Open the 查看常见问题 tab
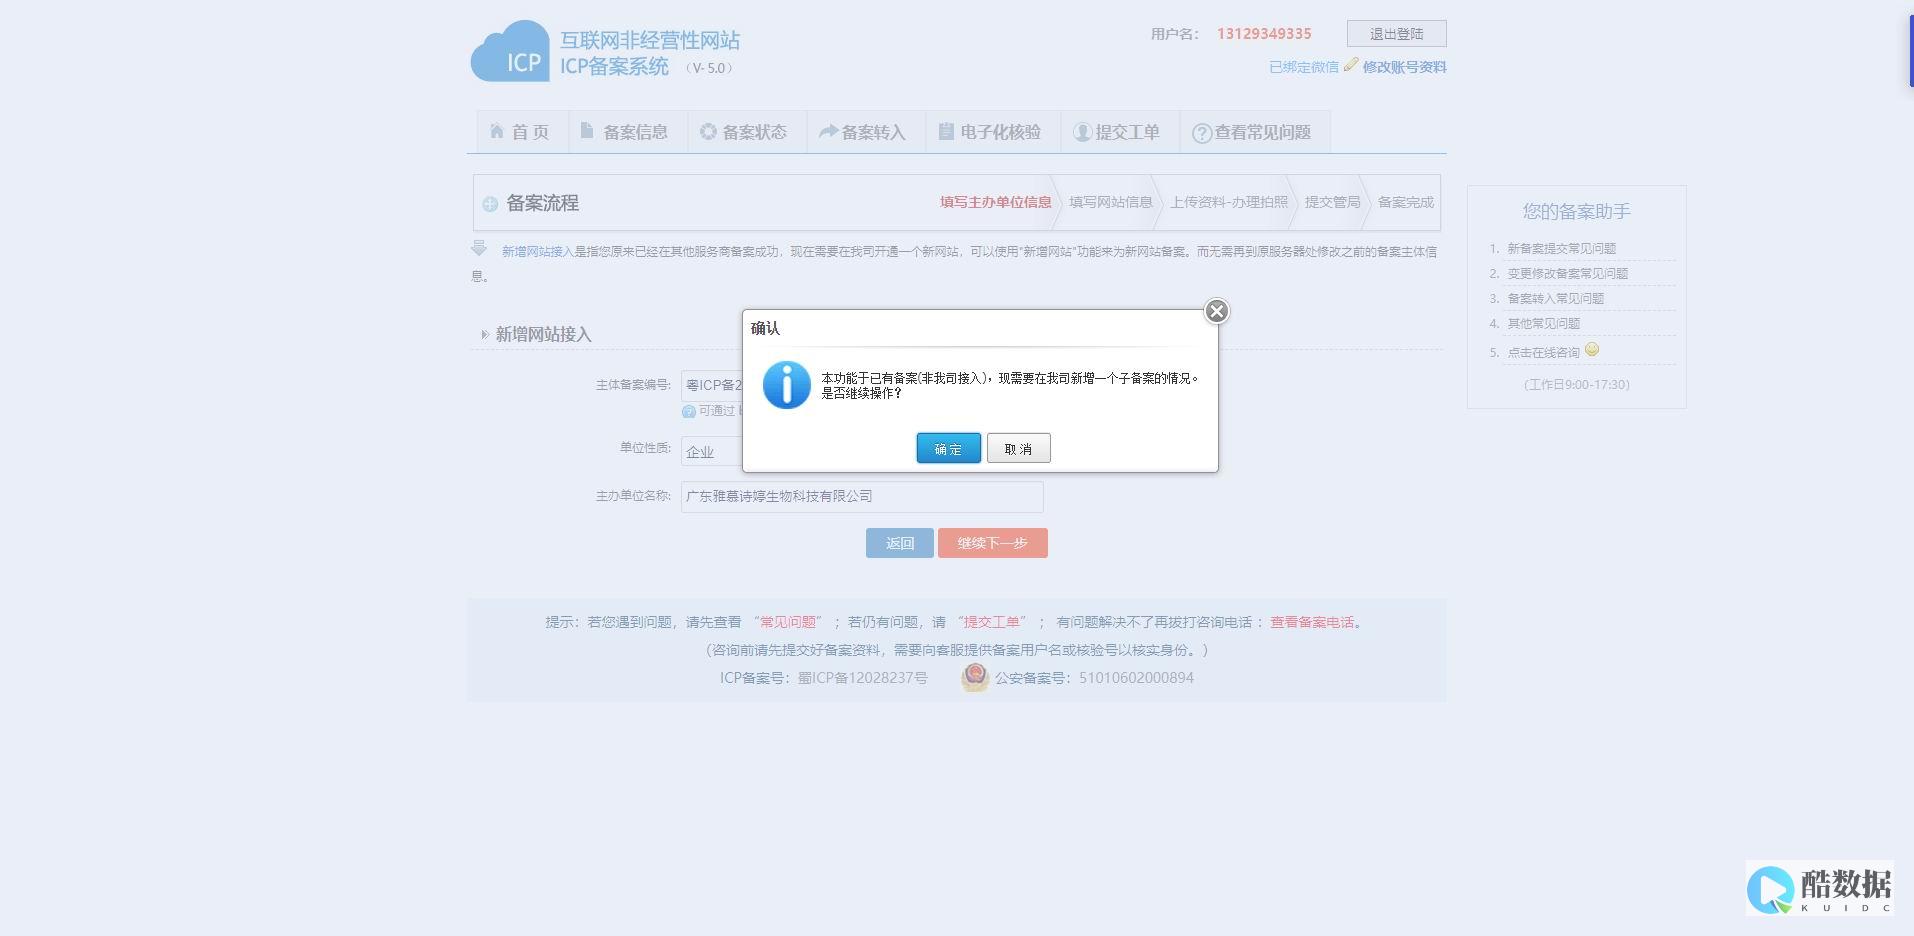The width and height of the screenshot is (1914, 936). pos(1253,132)
